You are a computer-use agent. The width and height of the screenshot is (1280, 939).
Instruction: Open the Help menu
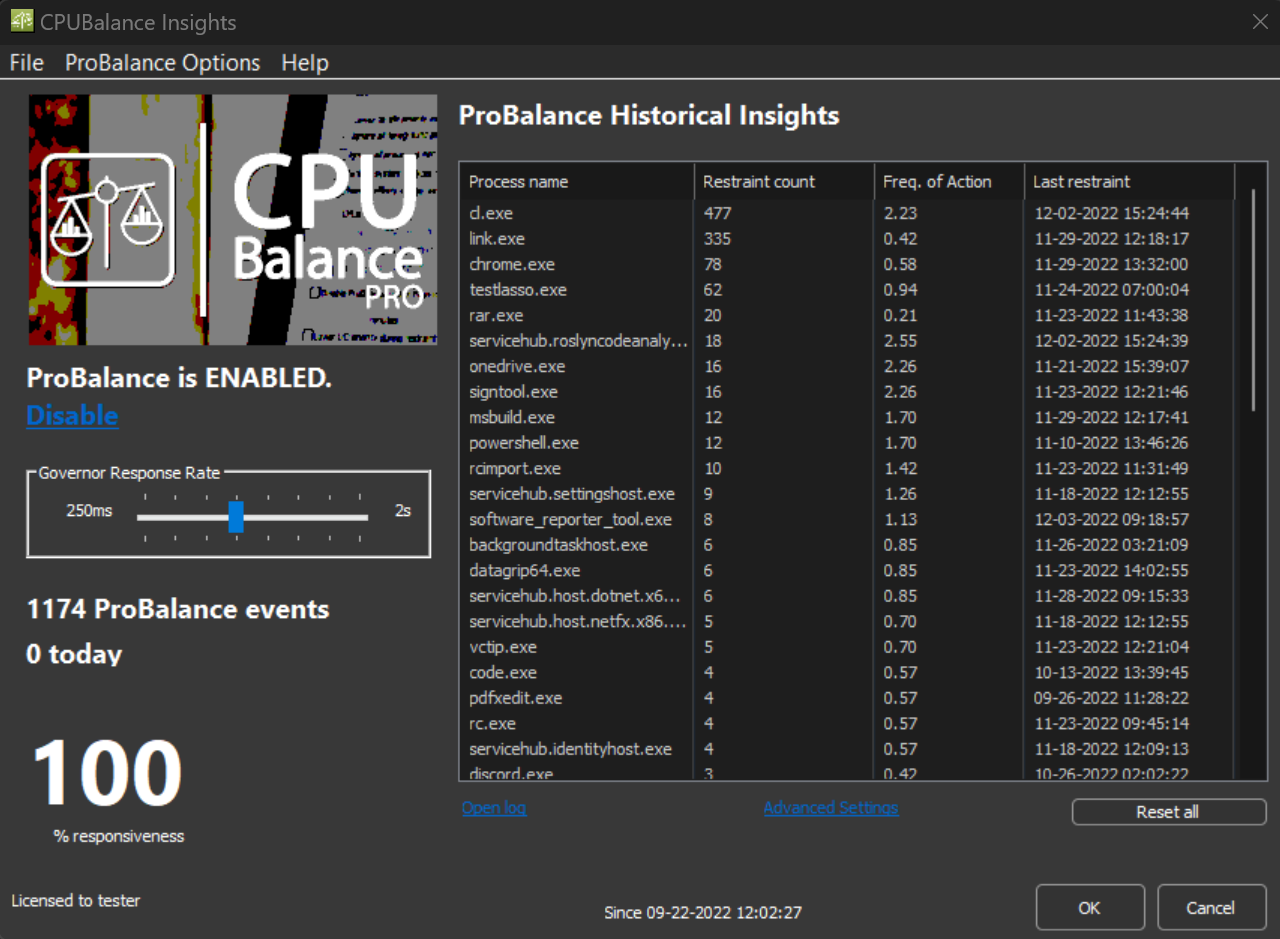tap(305, 63)
